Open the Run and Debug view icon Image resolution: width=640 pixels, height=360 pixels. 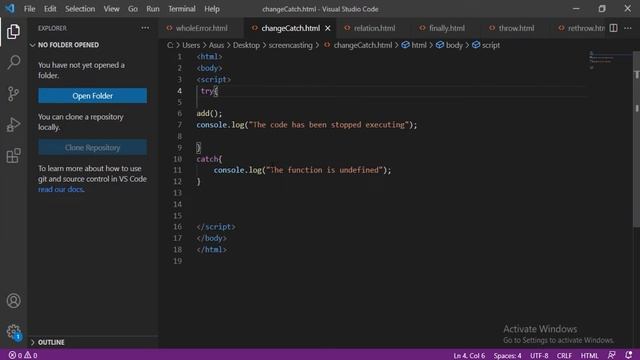click(x=13, y=125)
